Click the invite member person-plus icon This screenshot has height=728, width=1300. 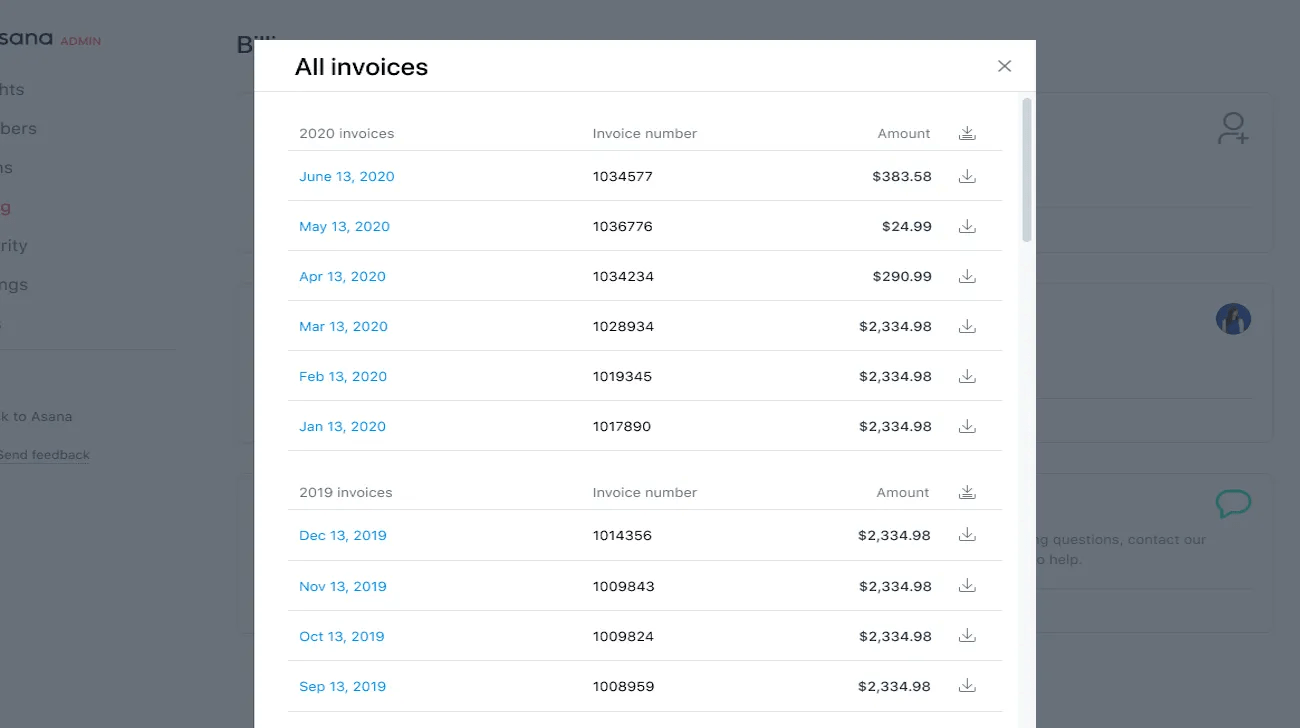click(x=1233, y=128)
